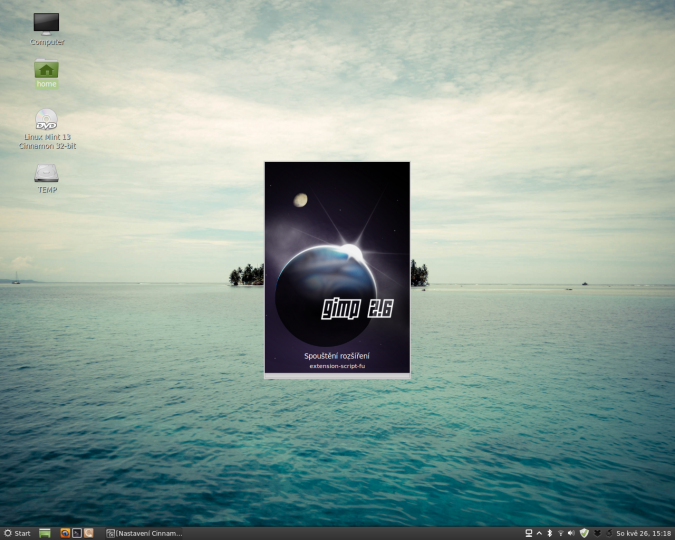The height and width of the screenshot is (540, 675).
Task: Click the 'Spouštění rozšíření' status text
Action: [x=337, y=356]
